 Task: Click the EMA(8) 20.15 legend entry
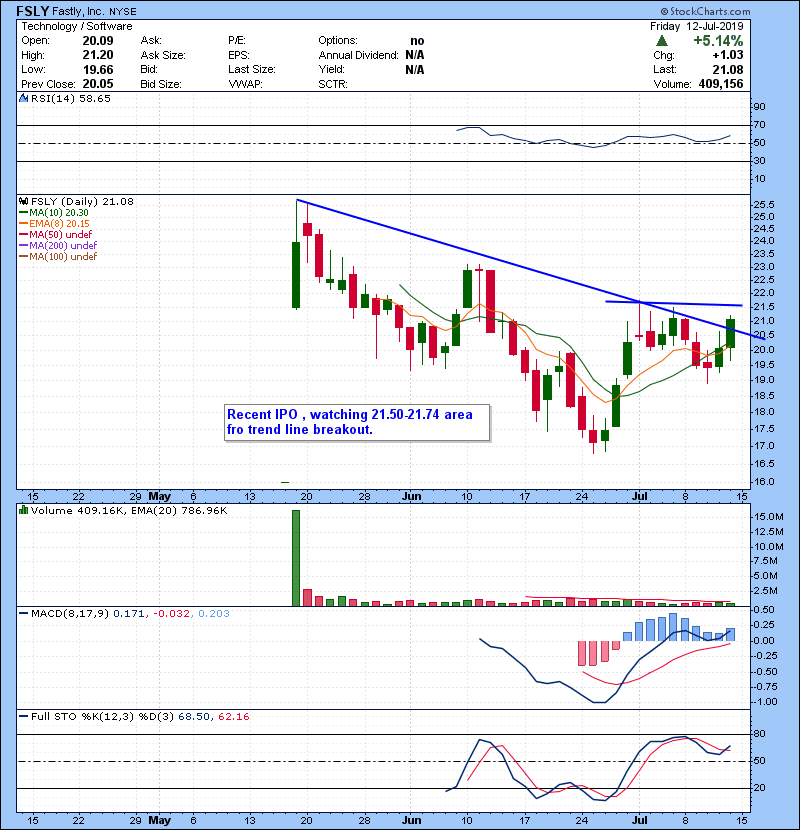coord(55,224)
